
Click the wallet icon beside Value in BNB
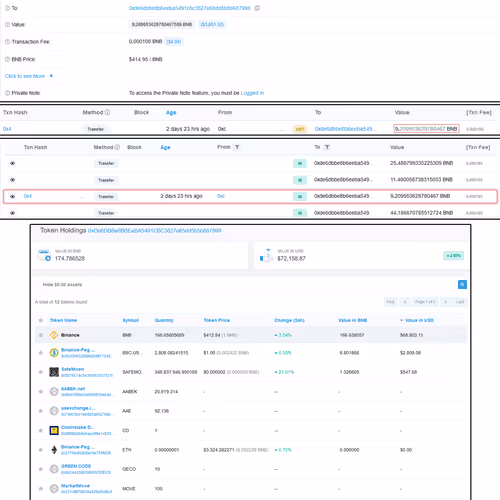[x=44, y=255]
